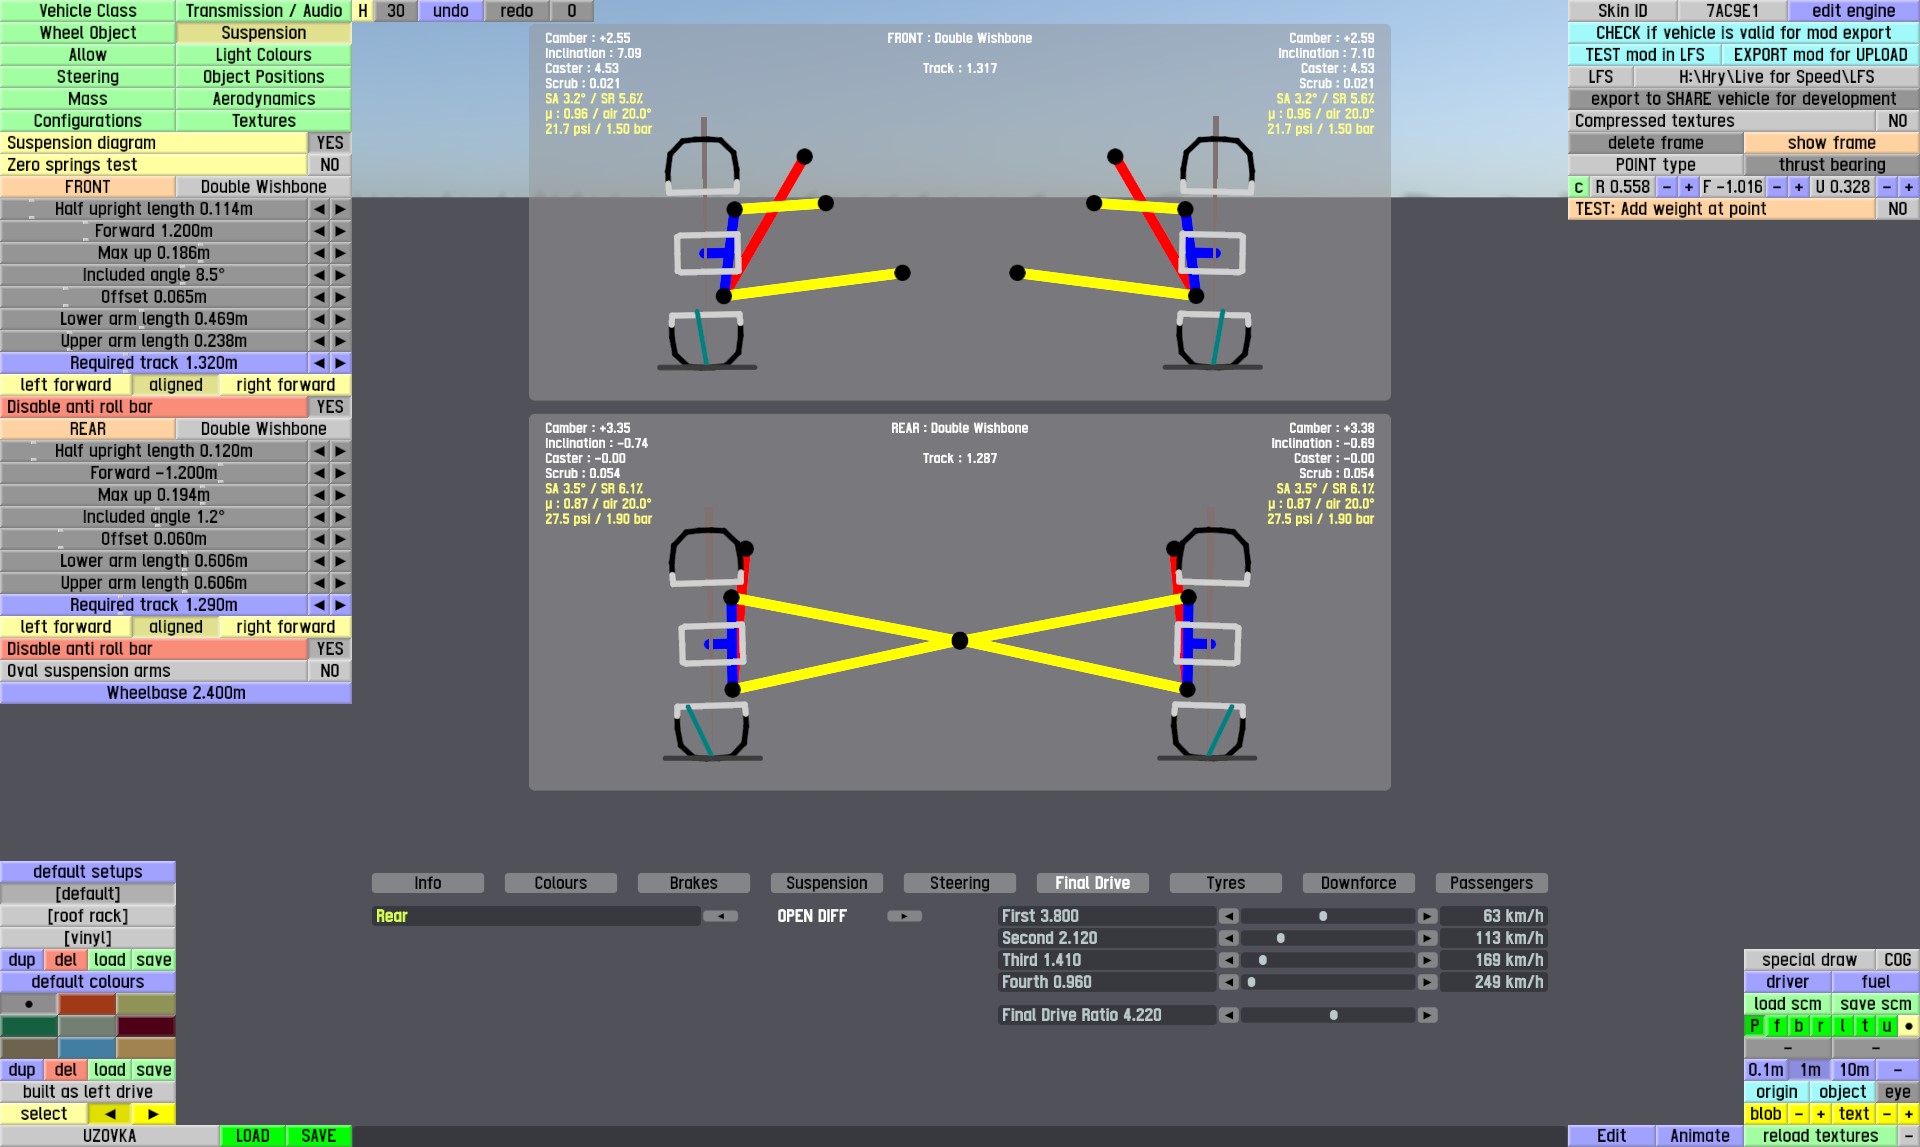The height and width of the screenshot is (1147, 1920).
Task: Click EXPORT mod for UPLOAD
Action: pos(1819,55)
